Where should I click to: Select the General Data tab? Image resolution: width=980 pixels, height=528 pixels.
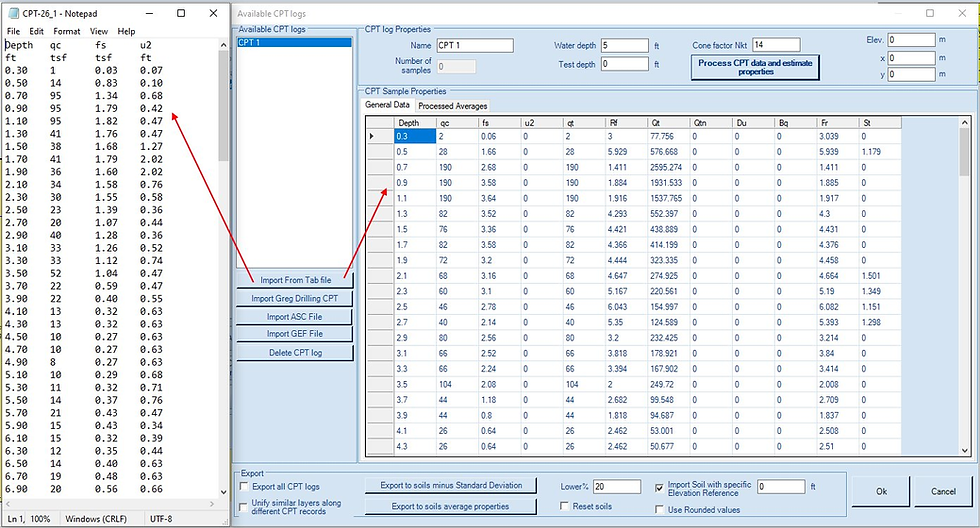pos(387,105)
